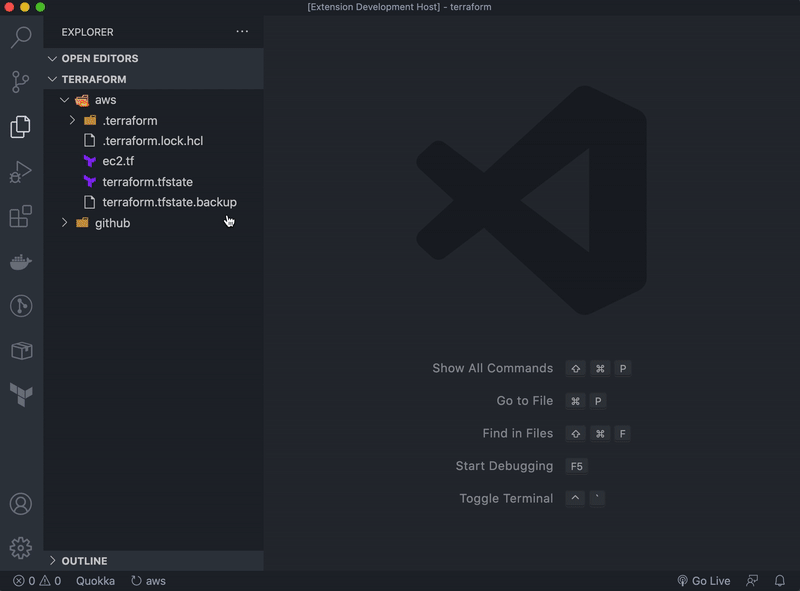The width and height of the screenshot is (800, 591).
Task: Click the terraform.tfstate.backup document icon
Action: (90, 202)
